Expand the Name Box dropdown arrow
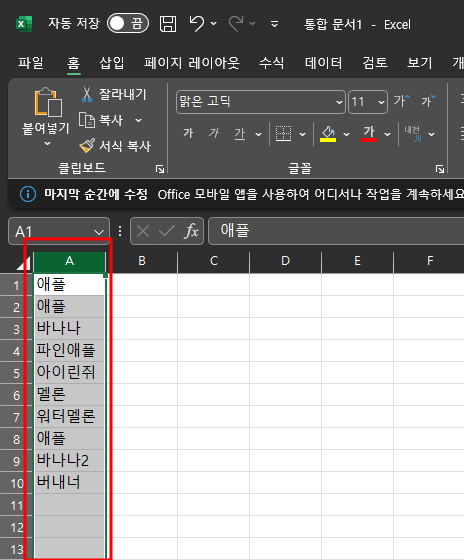Image resolution: width=464 pixels, height=560 pixels. (99, 232)
